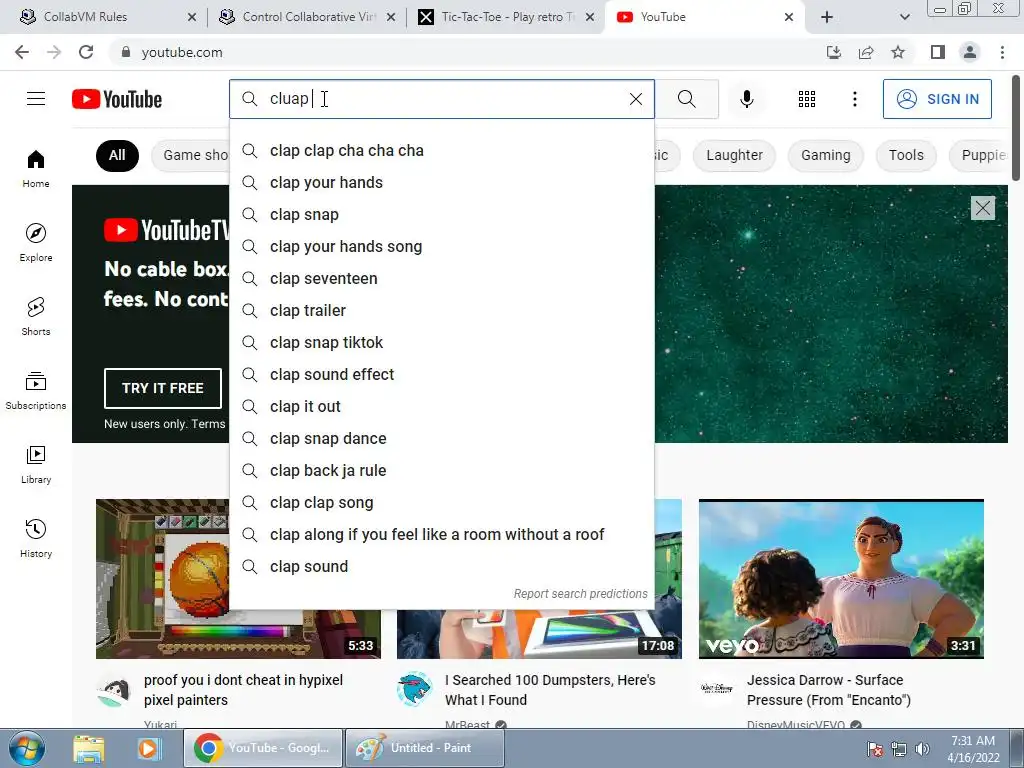Open the Chrome profile avatar
Image resolution: width=1024 pixels, height=768 pixels.
tap(970, 52)
